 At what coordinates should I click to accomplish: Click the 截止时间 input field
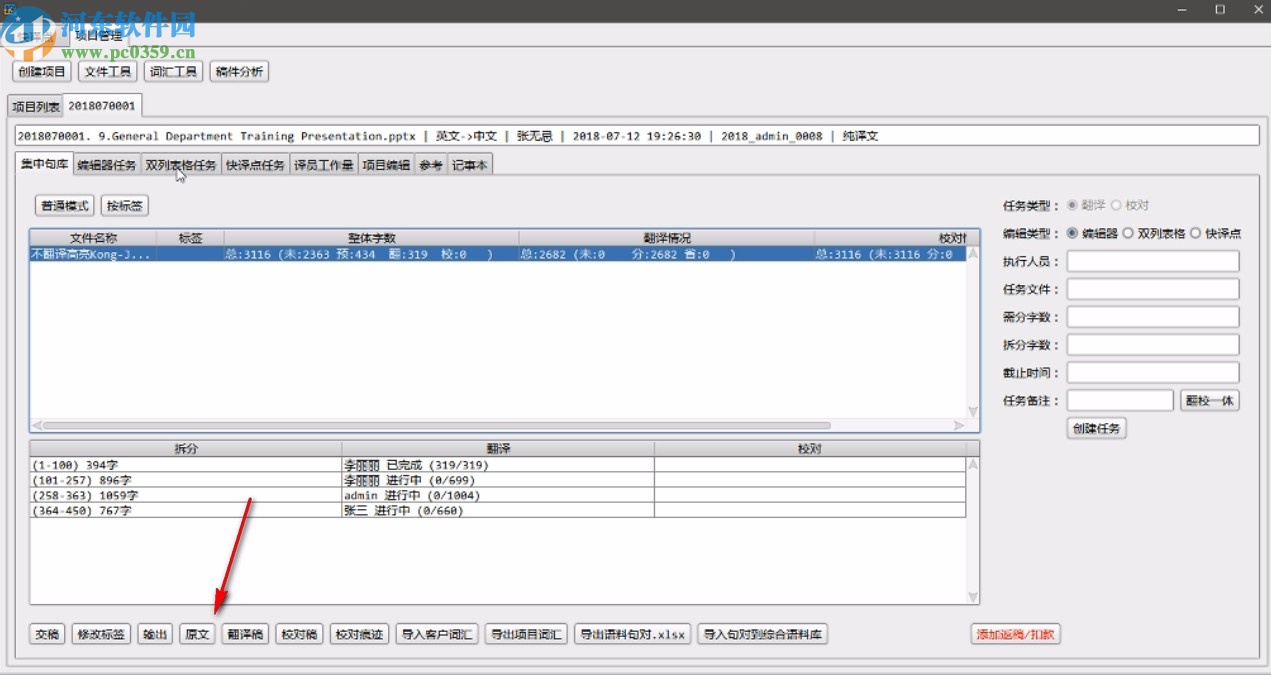(1153, 373)
